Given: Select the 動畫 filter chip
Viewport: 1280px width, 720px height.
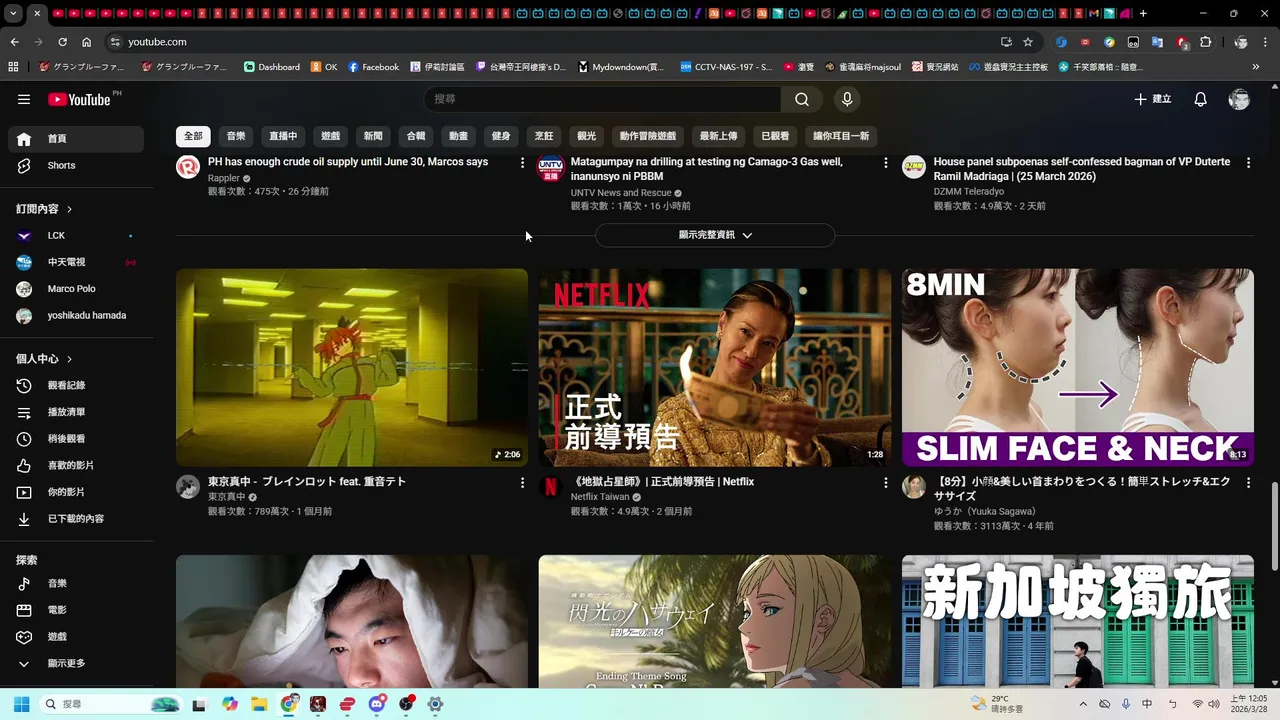Looking at the screenshot, I should click(x=458, y=136).
